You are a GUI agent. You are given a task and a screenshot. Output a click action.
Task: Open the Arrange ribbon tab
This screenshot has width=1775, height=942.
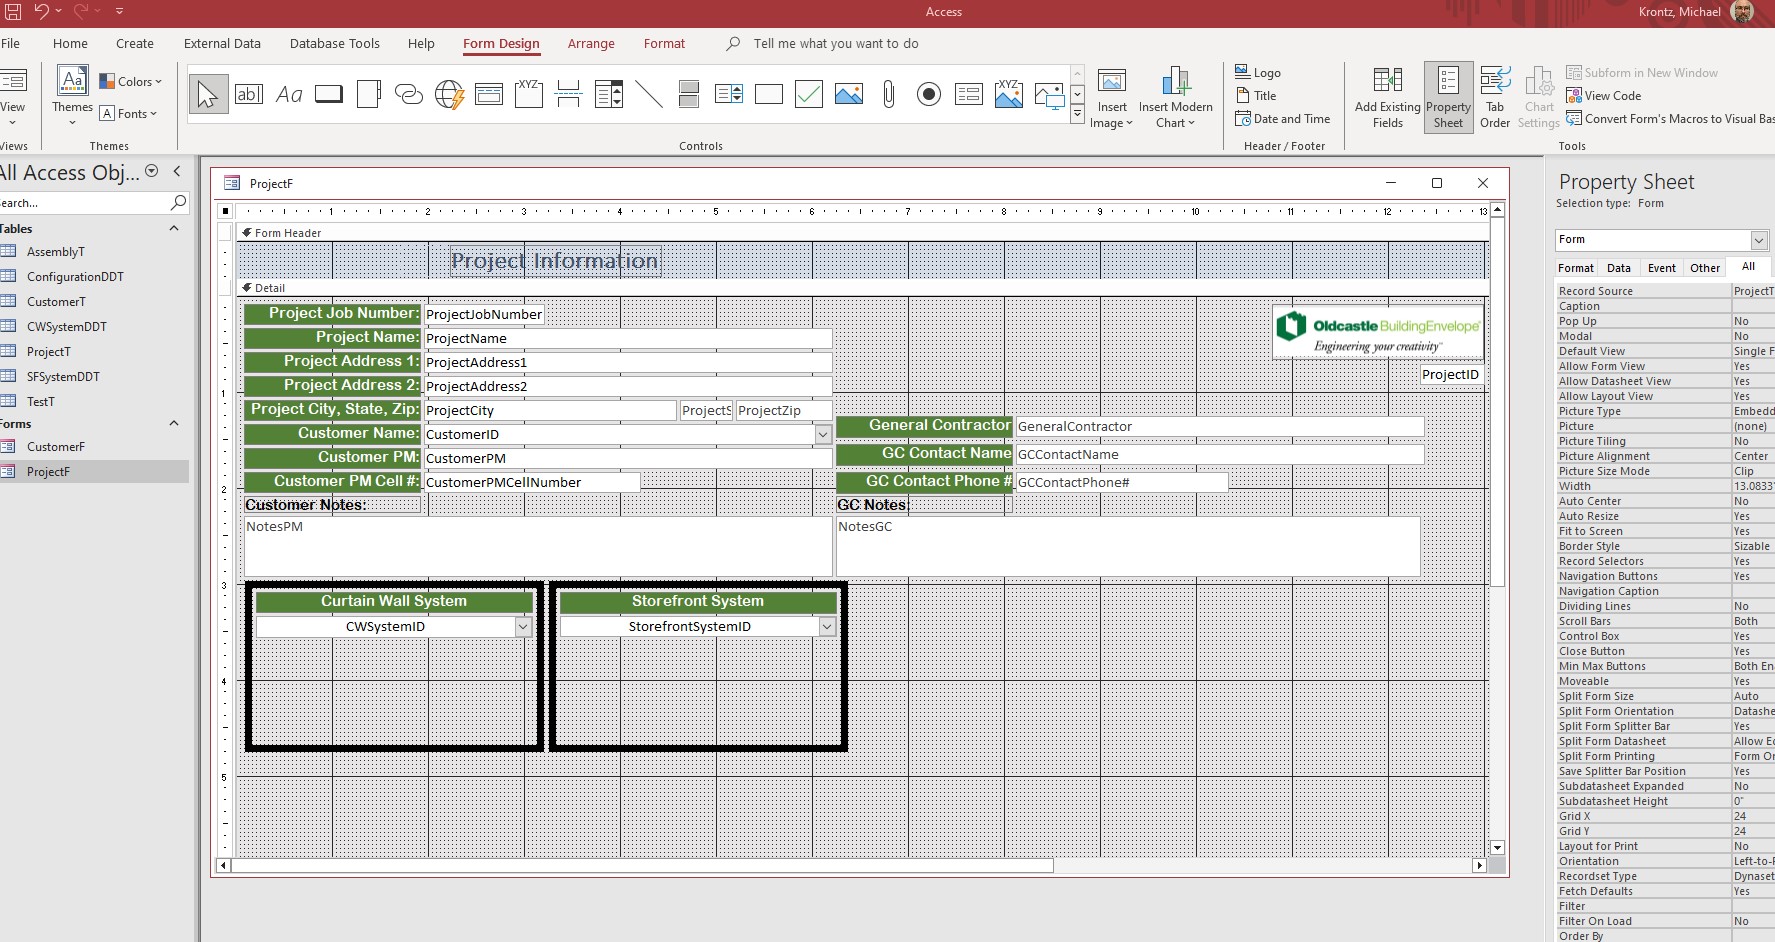591,44
